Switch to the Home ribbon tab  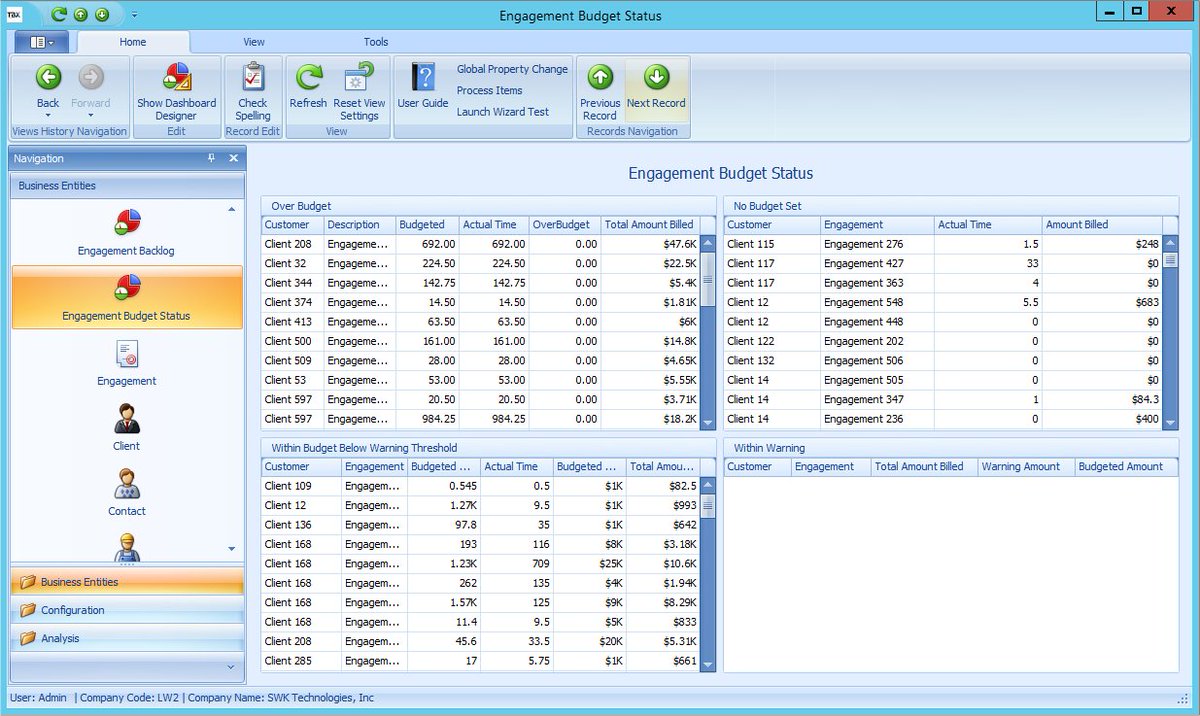tap(133, 42)
